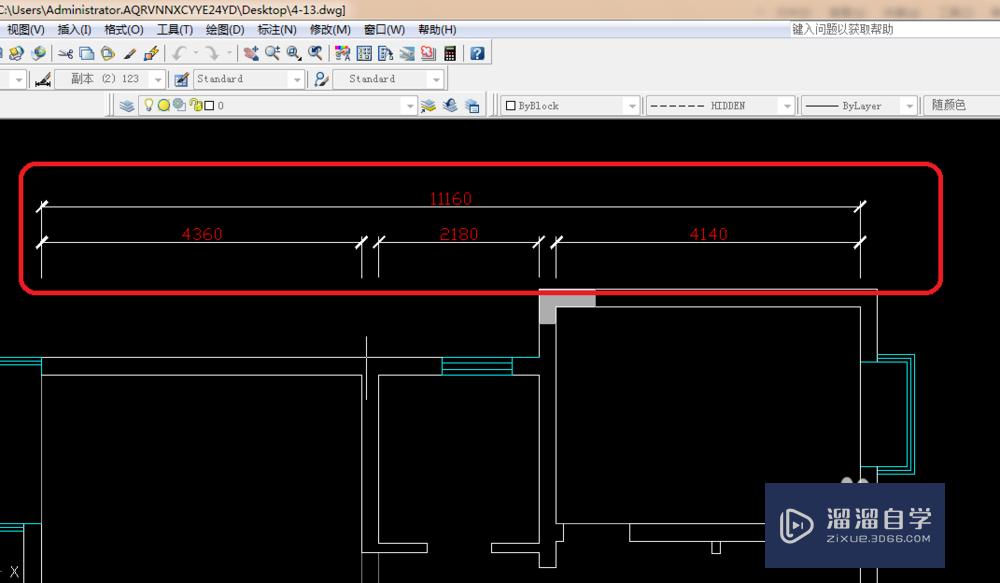Select the Zoom Realtime magnifier tool
The image size is (1000, 583).
[272, 54]
